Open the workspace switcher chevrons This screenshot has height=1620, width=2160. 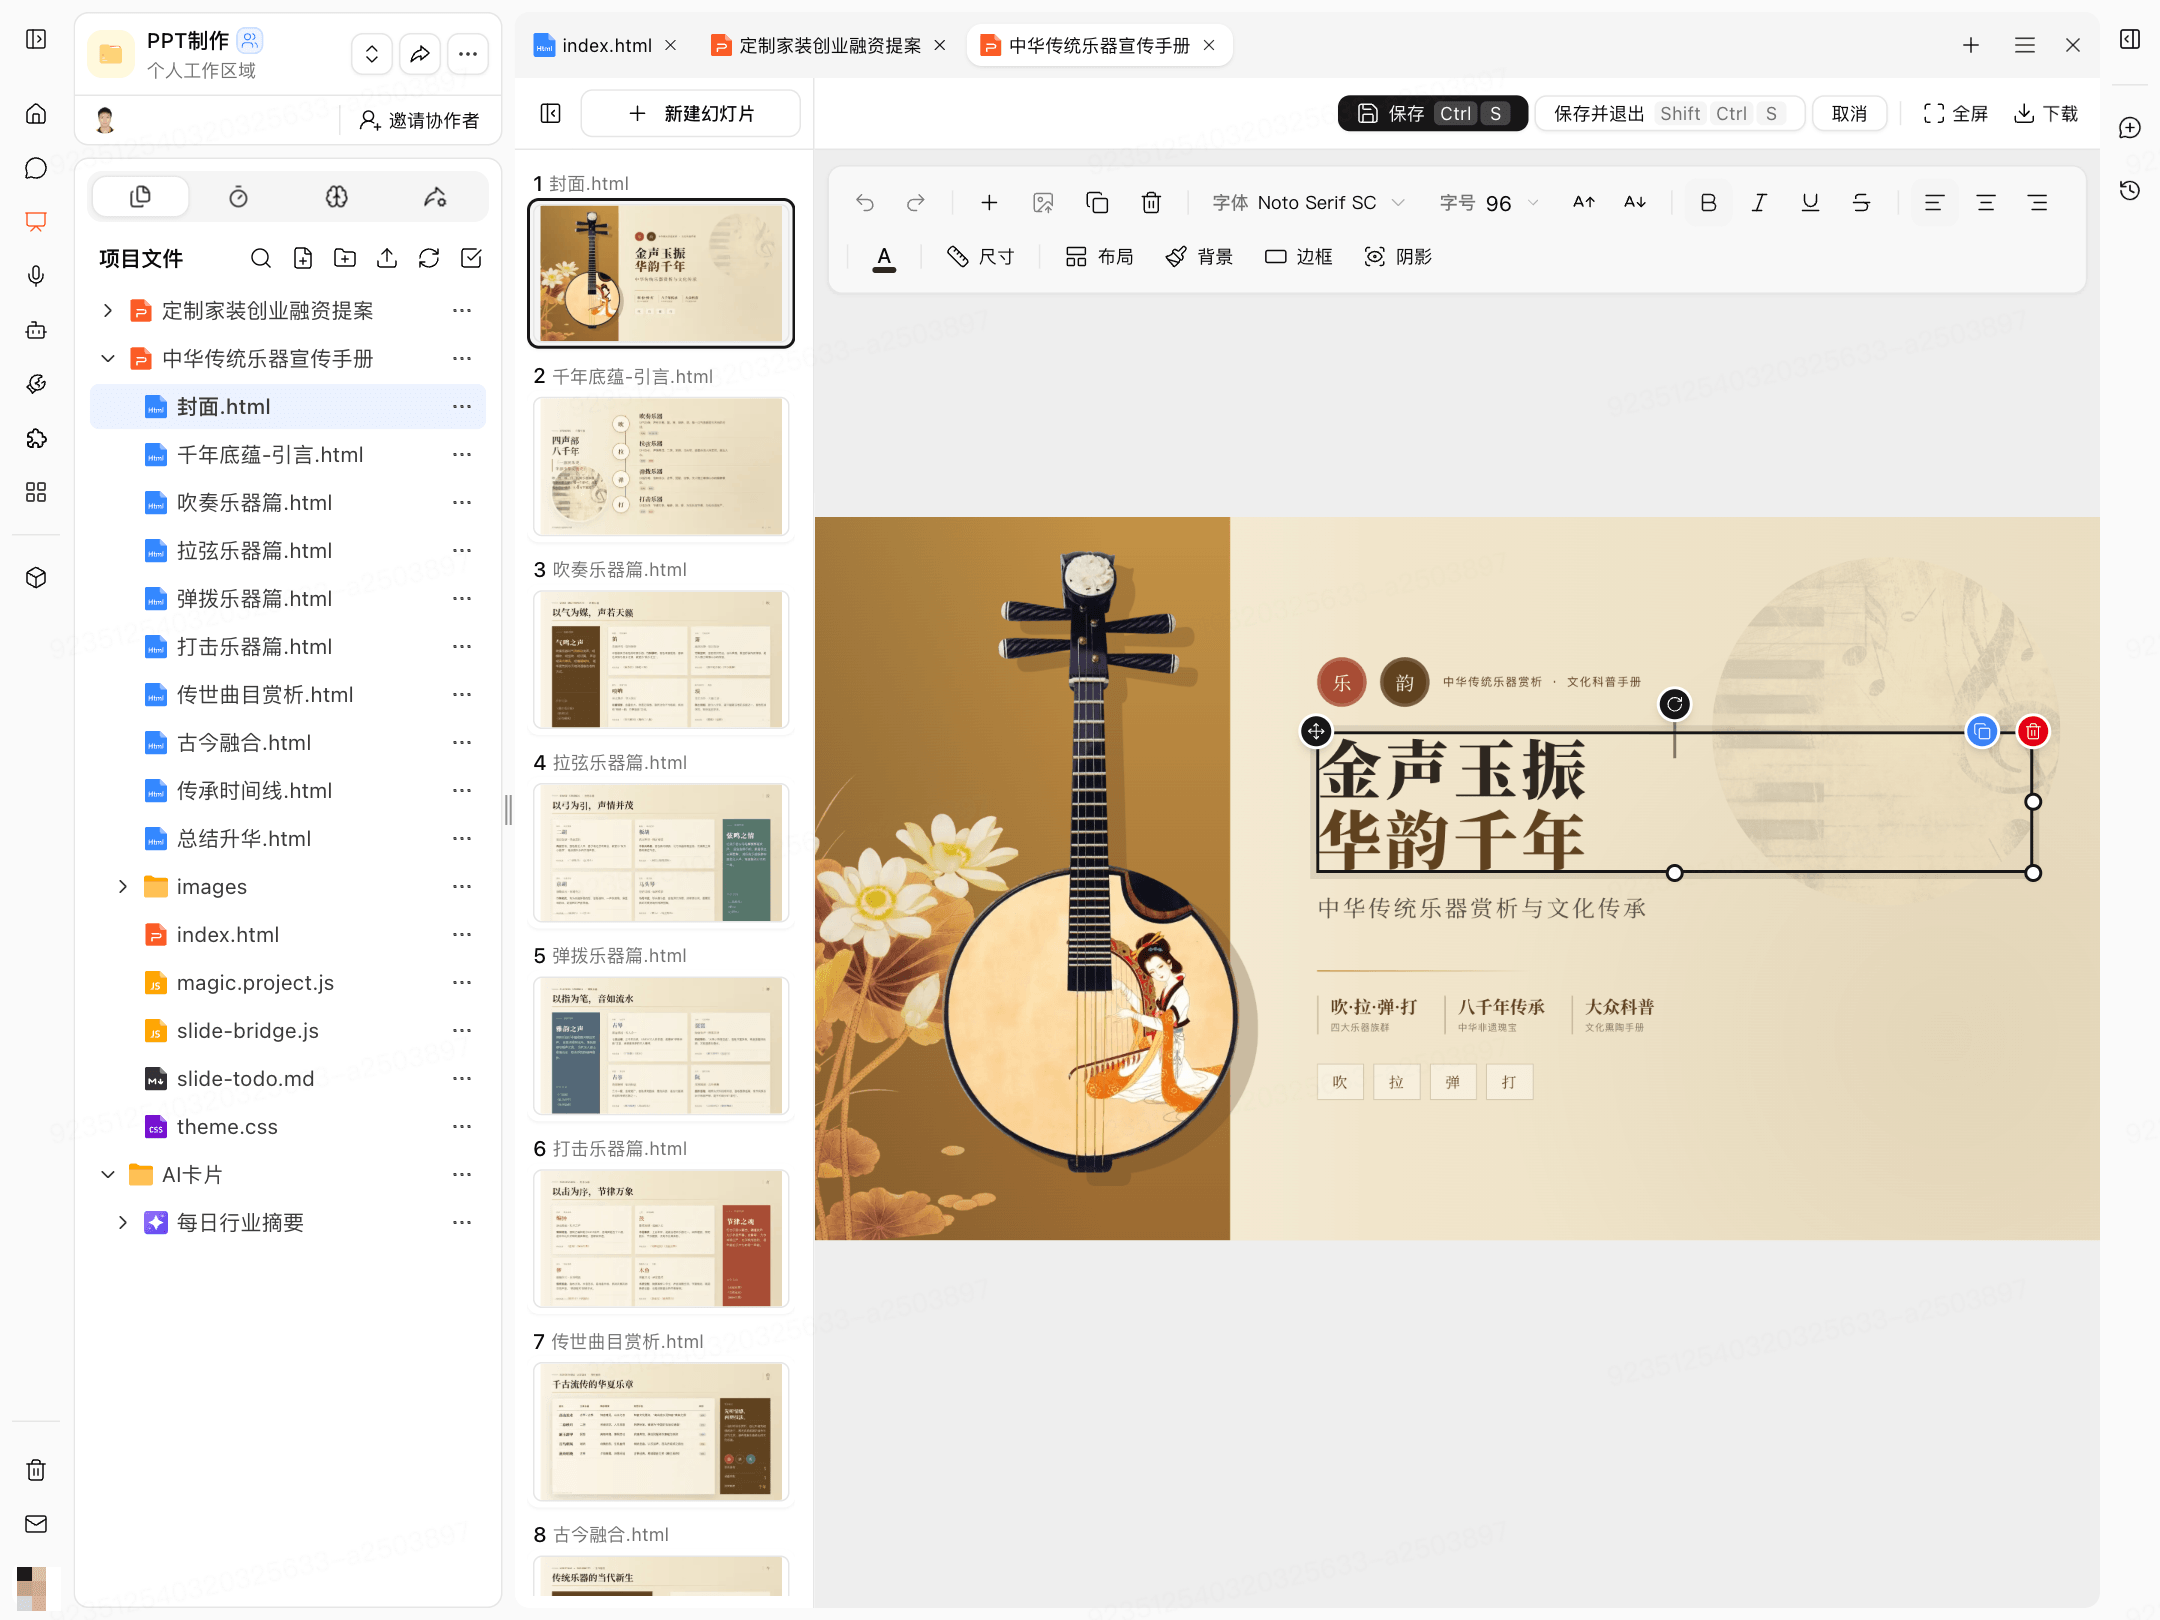coord(371,54)
